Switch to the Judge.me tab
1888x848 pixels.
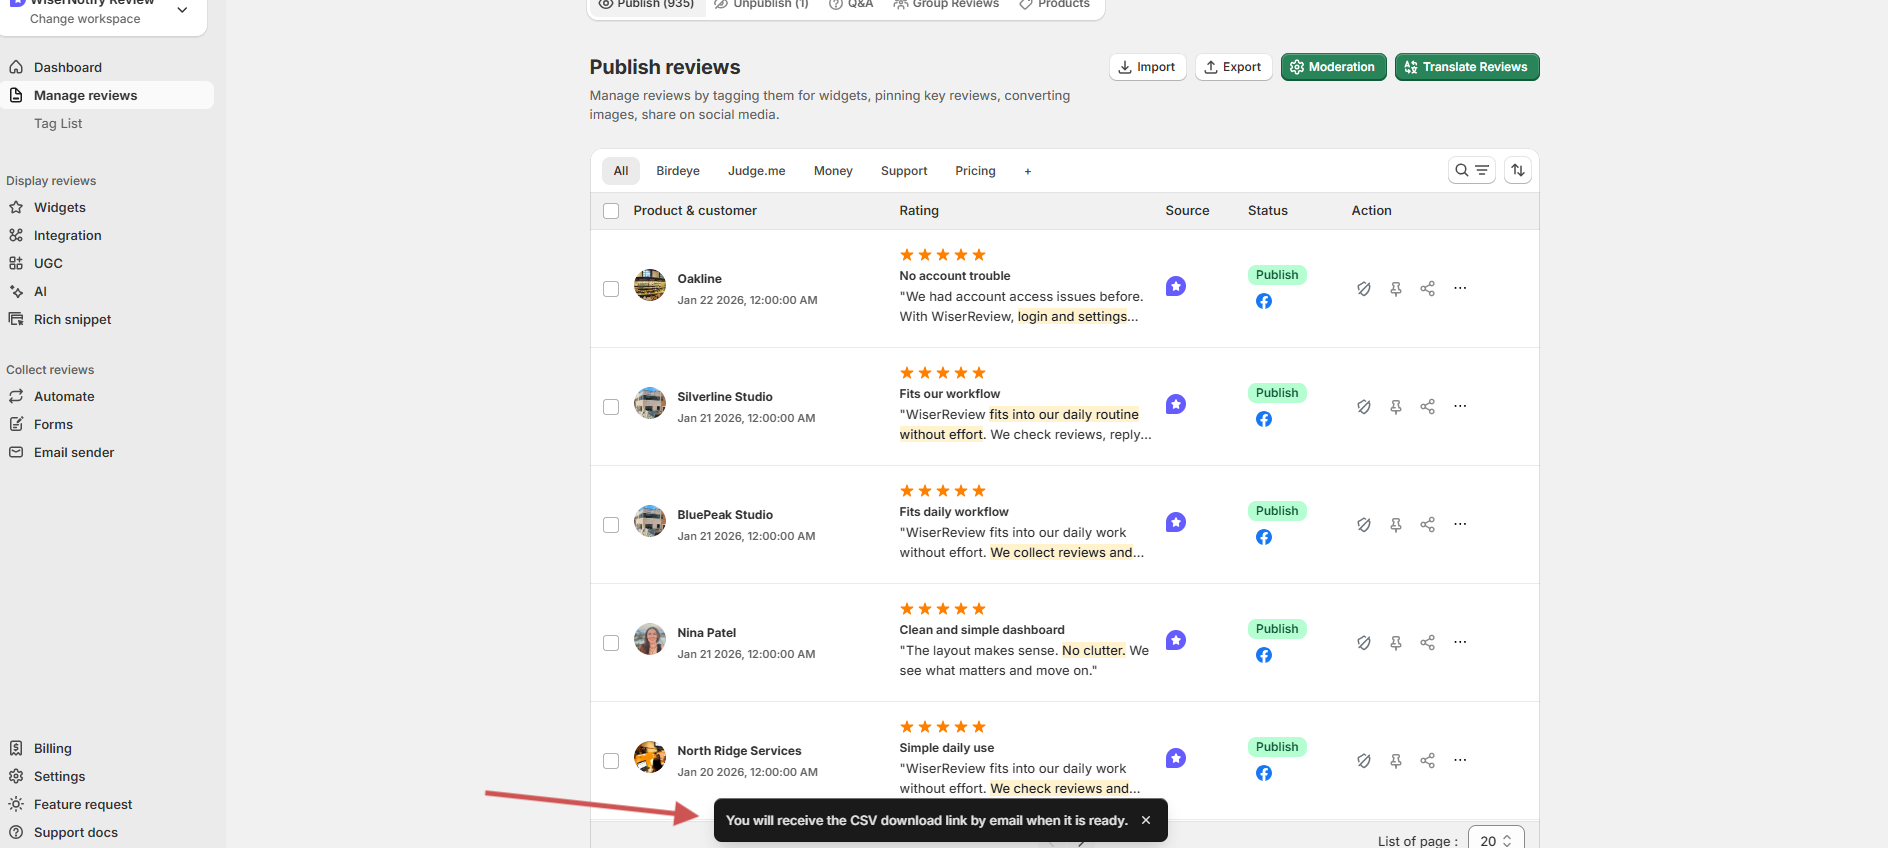click(x=756, y=171)
